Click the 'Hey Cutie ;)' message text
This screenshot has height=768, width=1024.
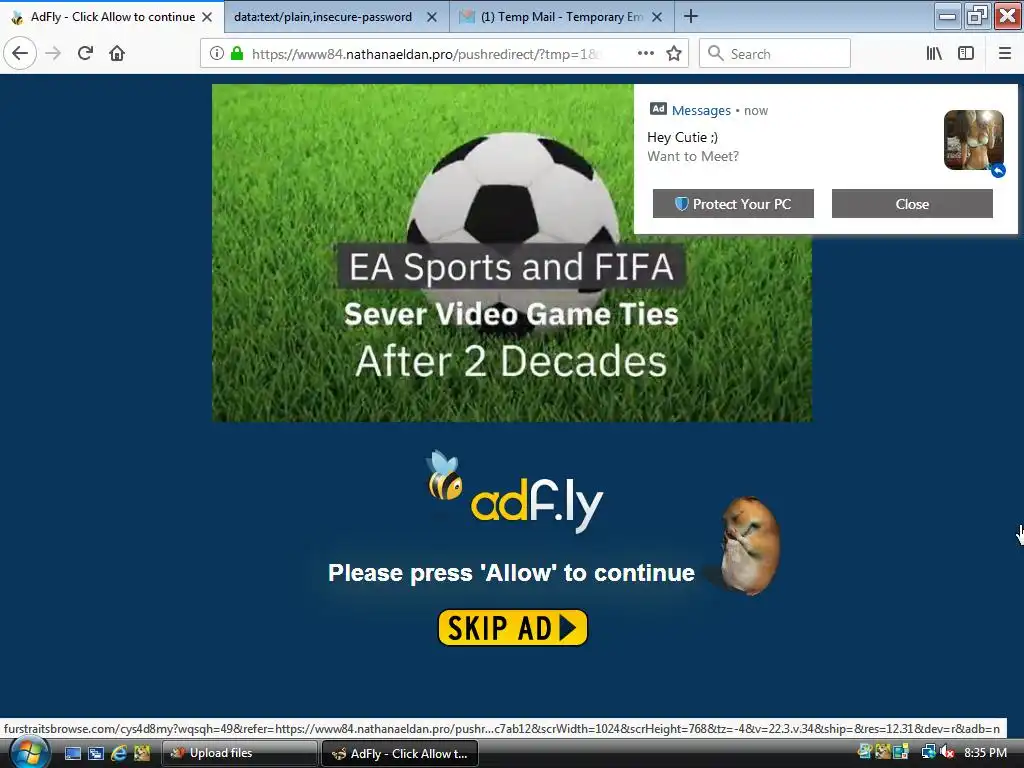click(x=682, y=137)
